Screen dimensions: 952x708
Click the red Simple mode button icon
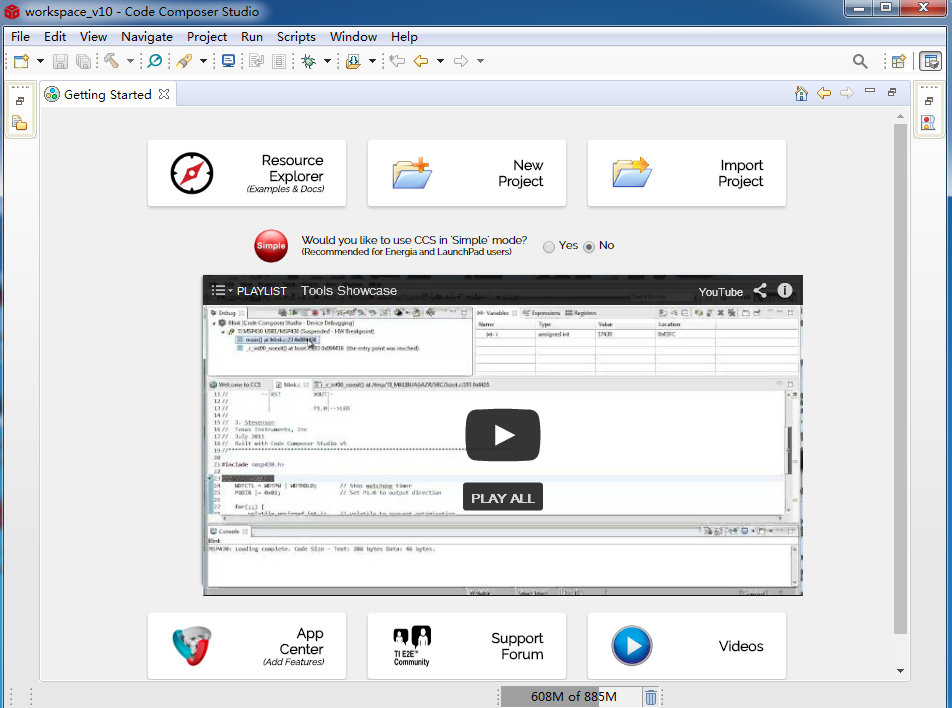271,246
